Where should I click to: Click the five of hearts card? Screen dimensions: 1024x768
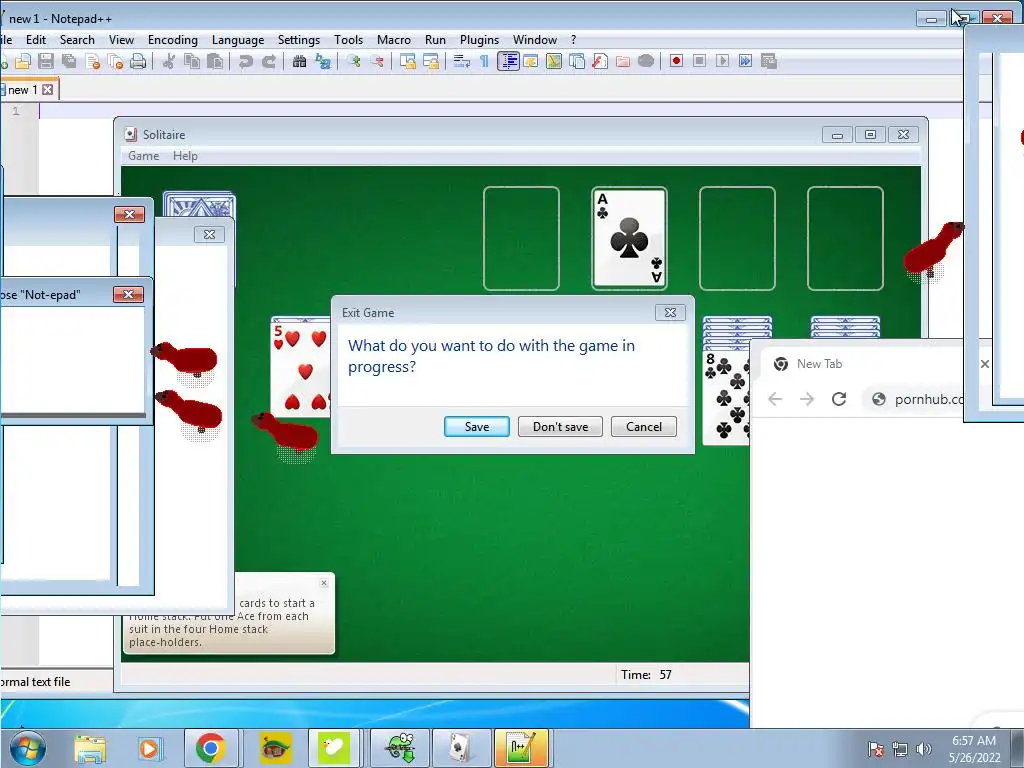[301, 367]
